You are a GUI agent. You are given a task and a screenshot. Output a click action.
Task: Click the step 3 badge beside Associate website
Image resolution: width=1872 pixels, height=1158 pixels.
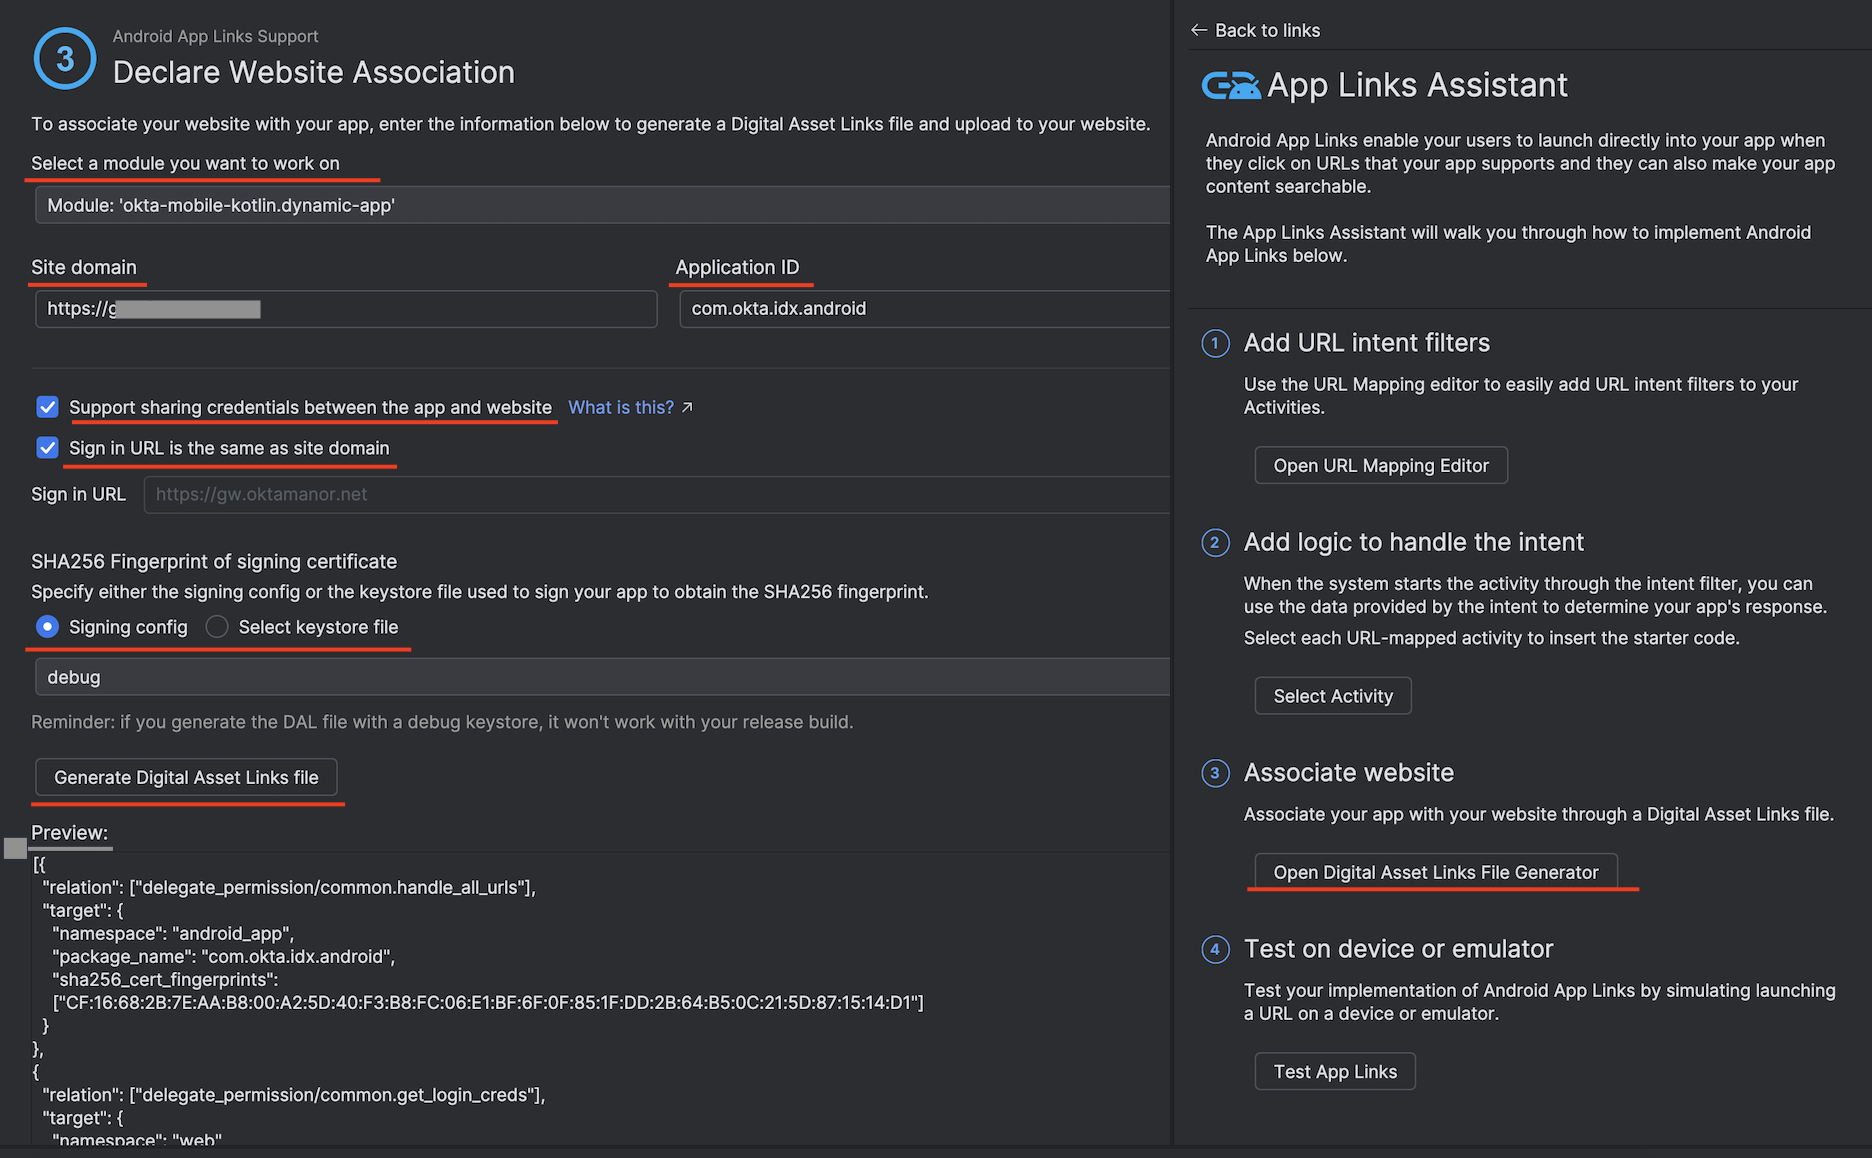pyautogui.click(x=1214, y=773)
